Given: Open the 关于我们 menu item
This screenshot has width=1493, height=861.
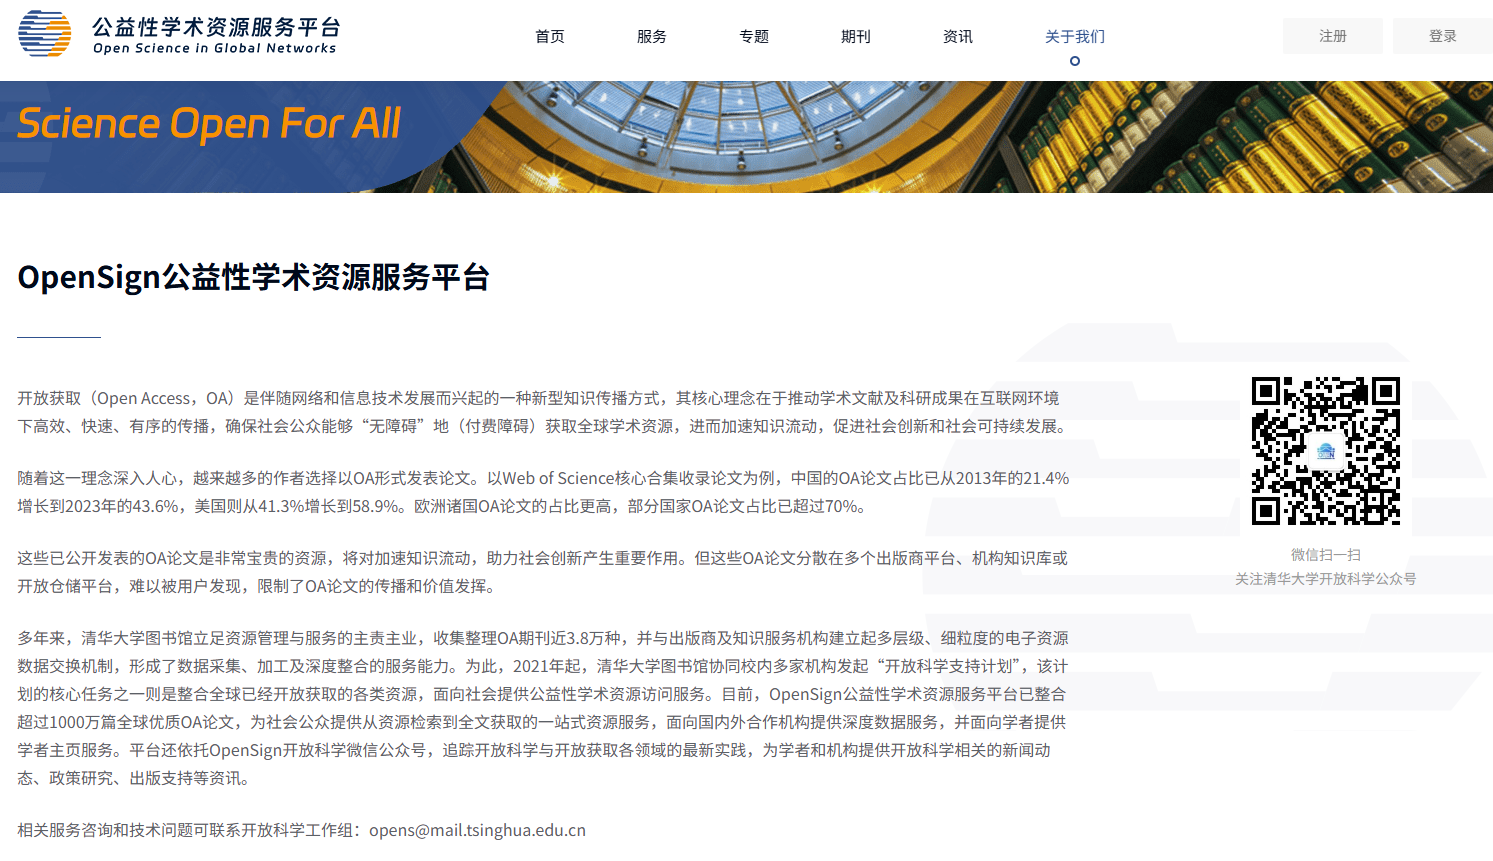Looking at the screenshot, I should coord(1075,37).
